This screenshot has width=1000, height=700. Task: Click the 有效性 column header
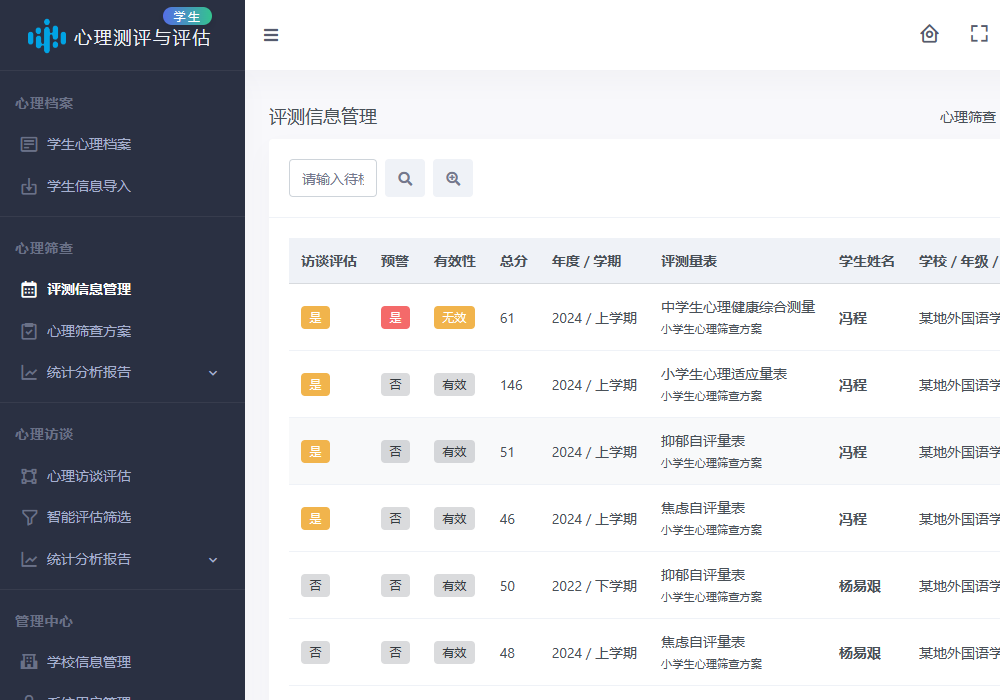point(455,261)
